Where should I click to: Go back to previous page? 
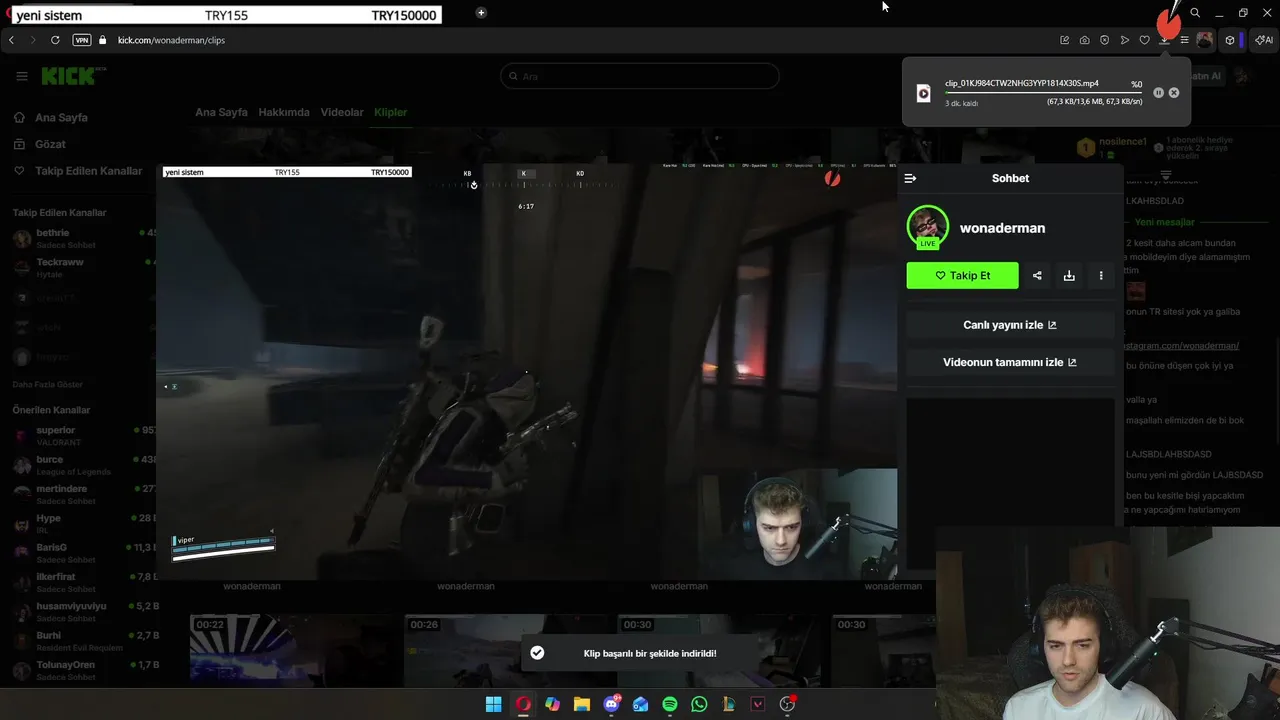[x=11, y=40]
